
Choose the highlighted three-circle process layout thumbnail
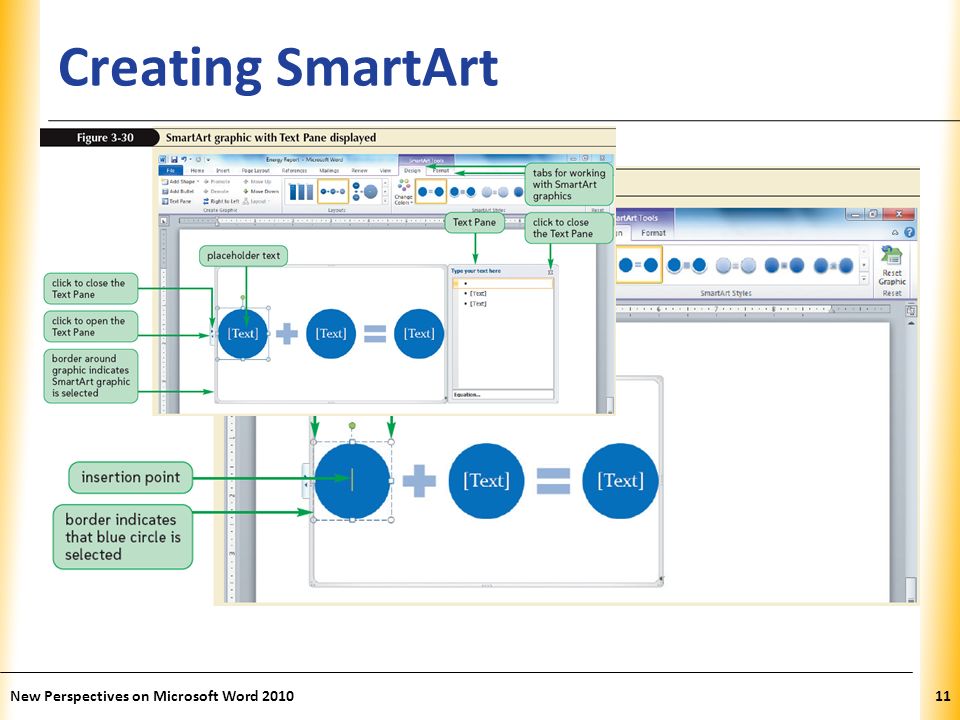coord(333,192)
